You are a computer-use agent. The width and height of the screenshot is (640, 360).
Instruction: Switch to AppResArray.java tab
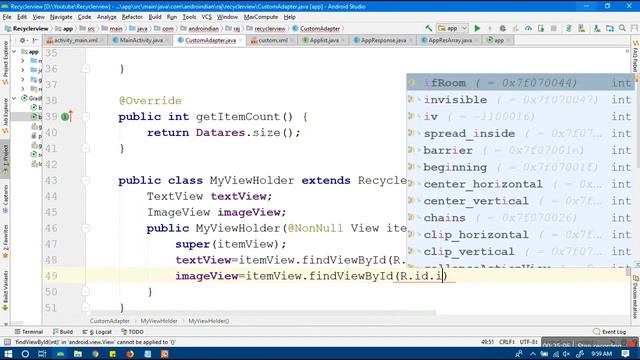pos(450,40)
